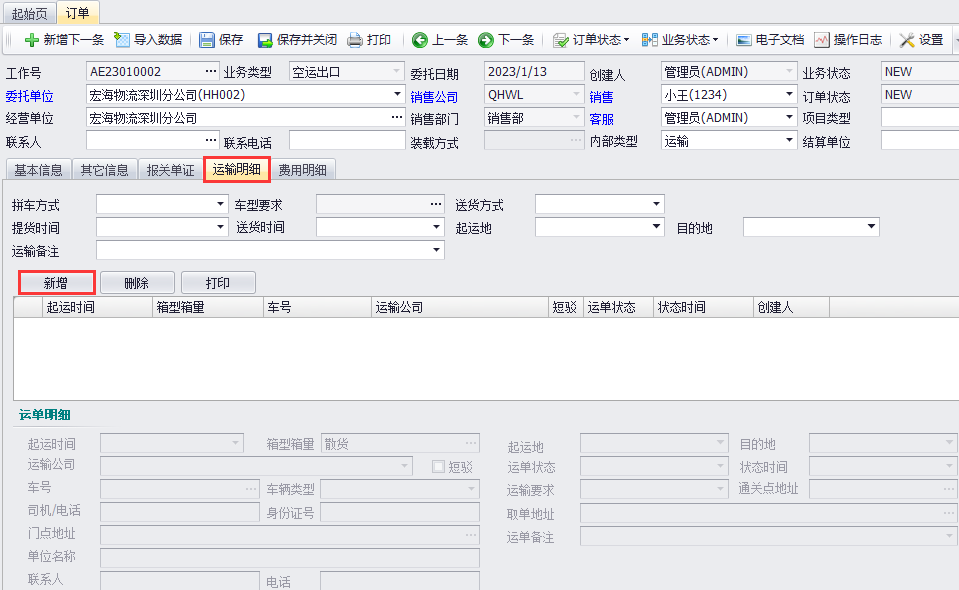Open 设置 with the wrench icon
The width and height of the screenshot is (959, 590).
point(921,40)
